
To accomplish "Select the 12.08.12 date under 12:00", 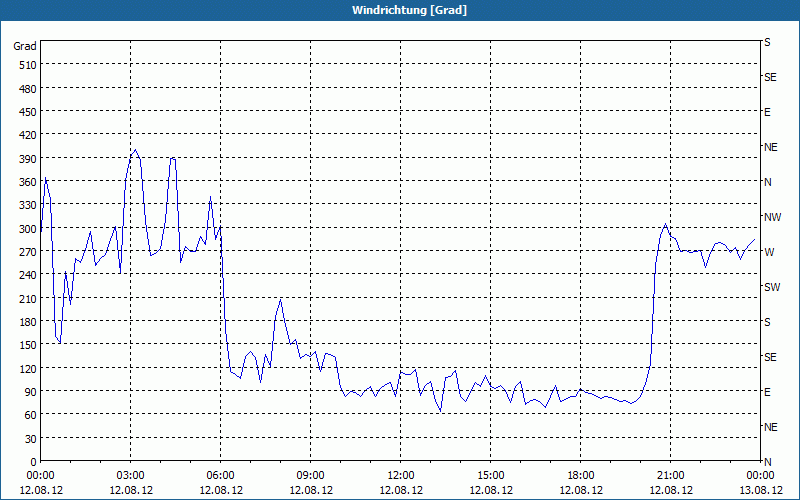I will tap(401, 490).
